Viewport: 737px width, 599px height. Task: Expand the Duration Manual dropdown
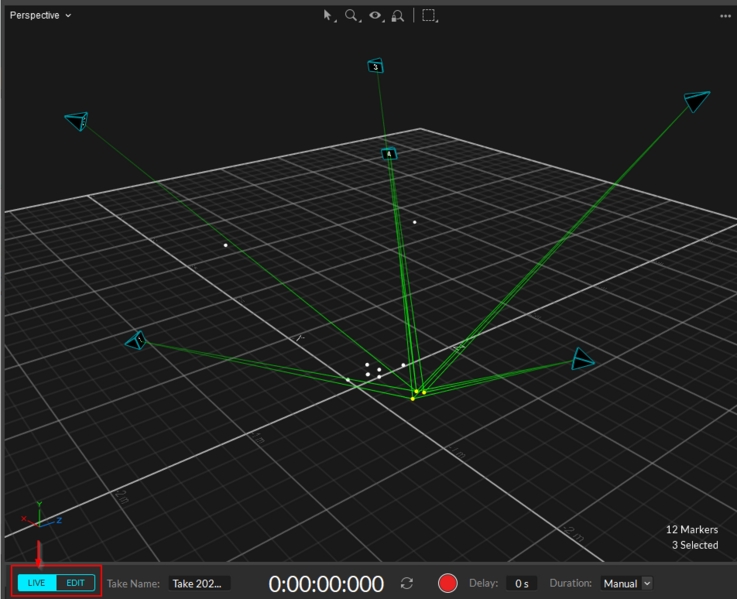(627, 583)
